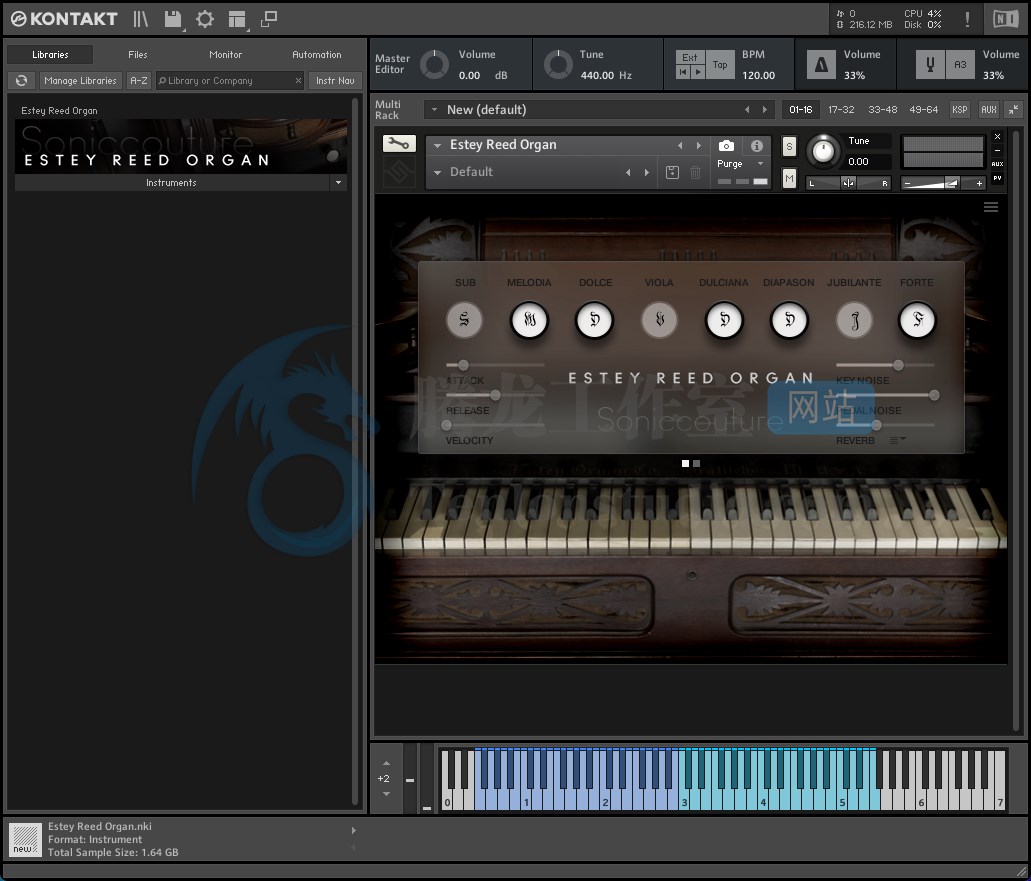
Task: Sort libraries with A-Z button
Action: (x=139, y=80)
